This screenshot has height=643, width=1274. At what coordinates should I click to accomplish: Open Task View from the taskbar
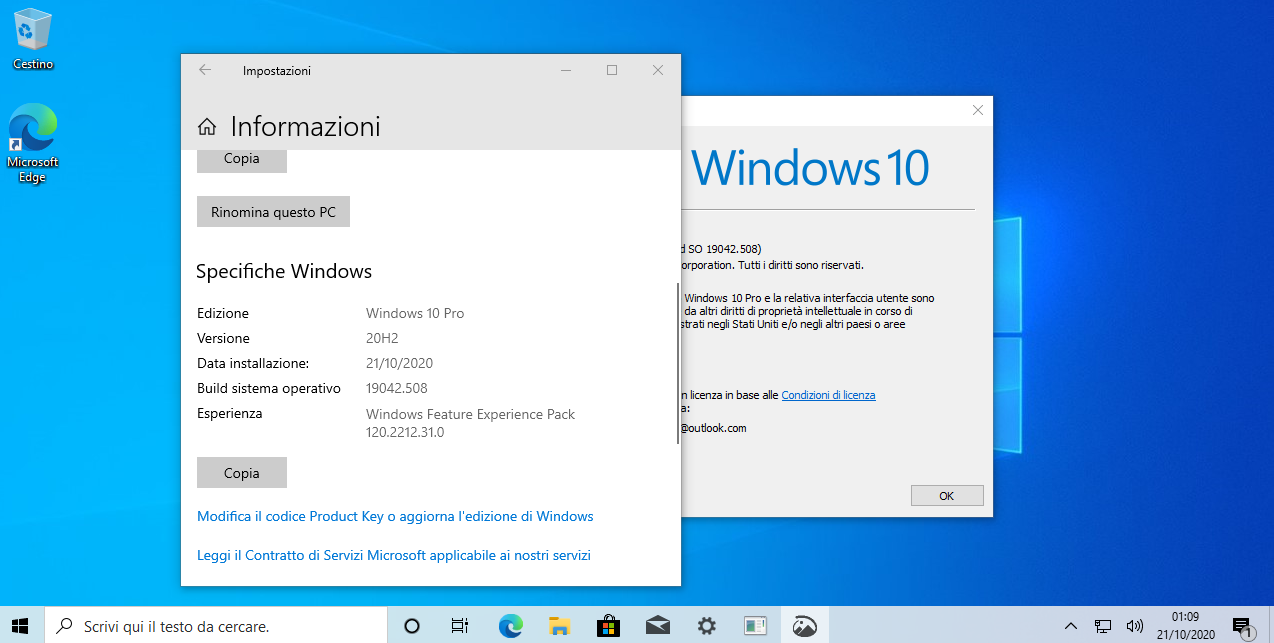click(459, 626)
